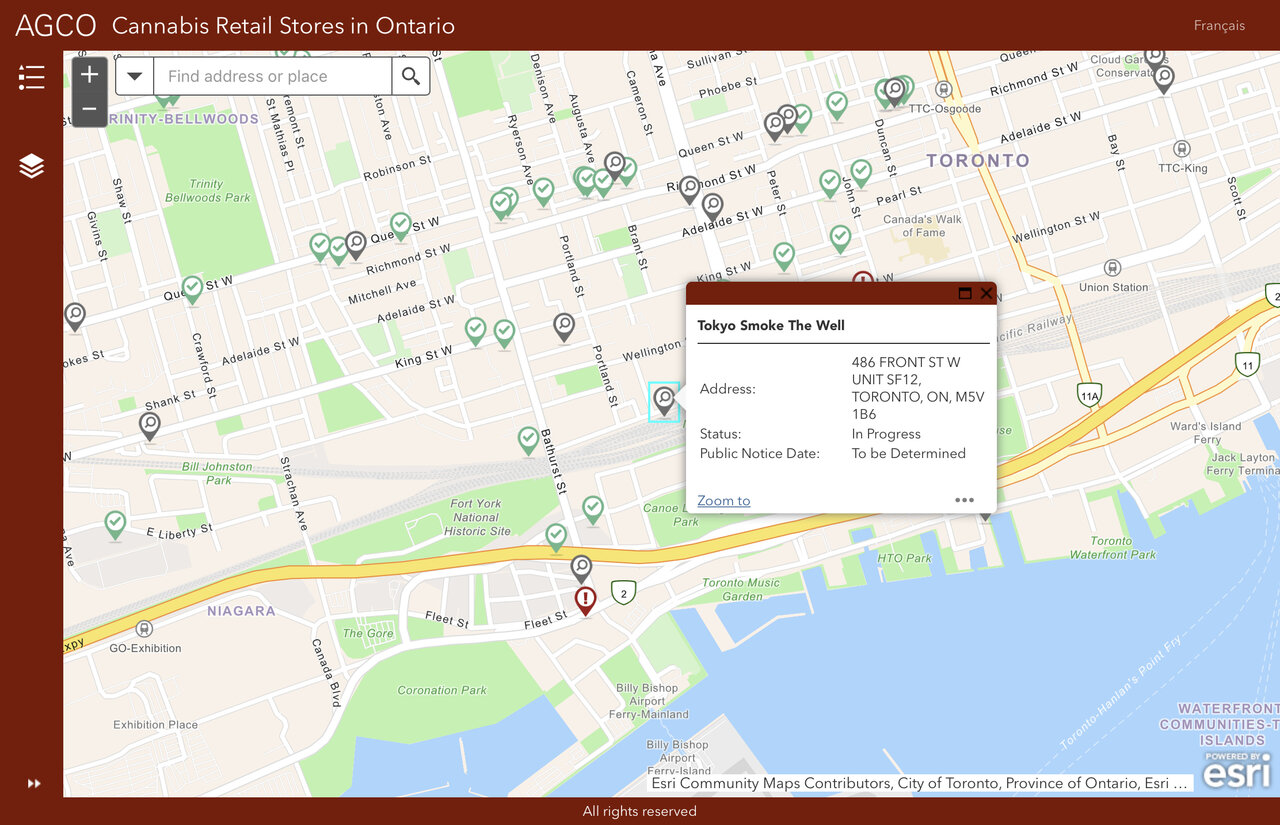The image size is (1280, 825).
Task: Expand the collapsed sidebar with double arrows
Action: coord(34,783)
